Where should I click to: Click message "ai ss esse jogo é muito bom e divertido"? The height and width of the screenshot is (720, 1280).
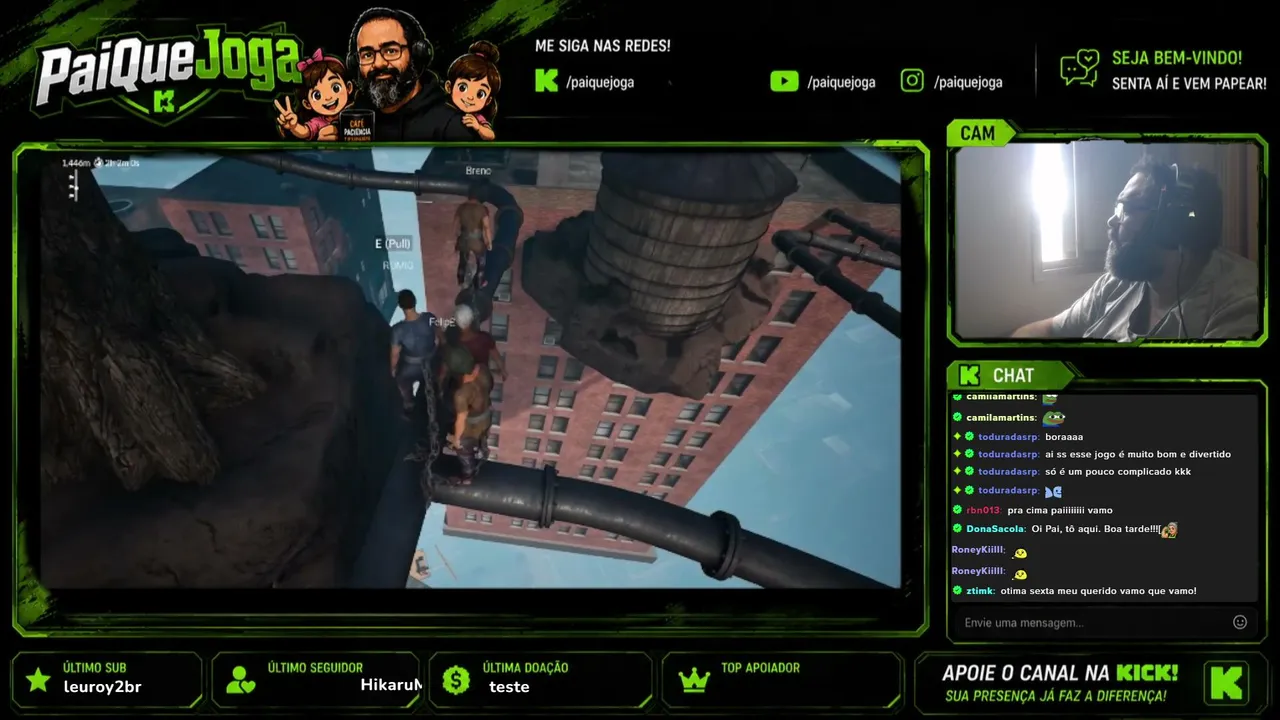1137,454
